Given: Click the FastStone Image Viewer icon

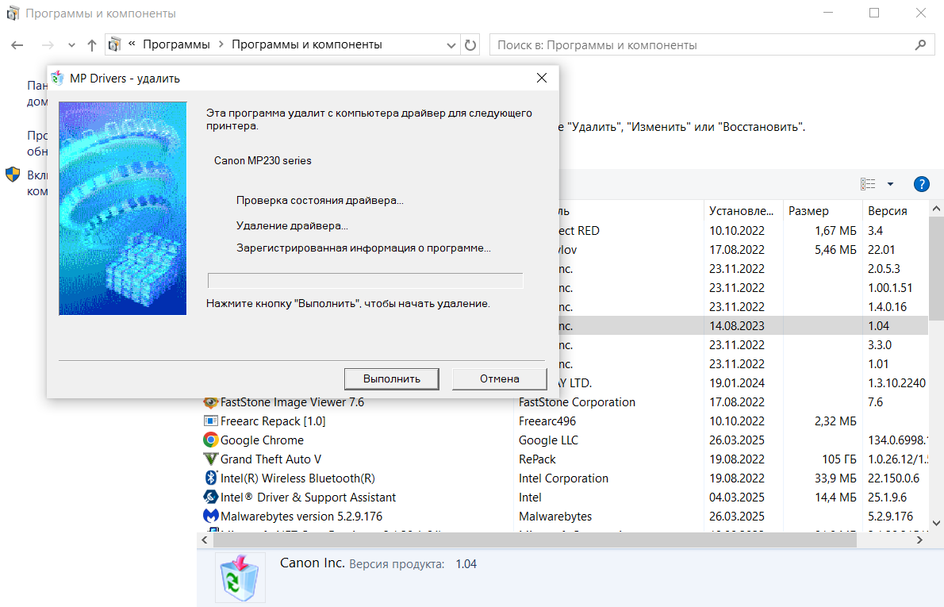Looking at the screenshot, I should pos(210,402).
